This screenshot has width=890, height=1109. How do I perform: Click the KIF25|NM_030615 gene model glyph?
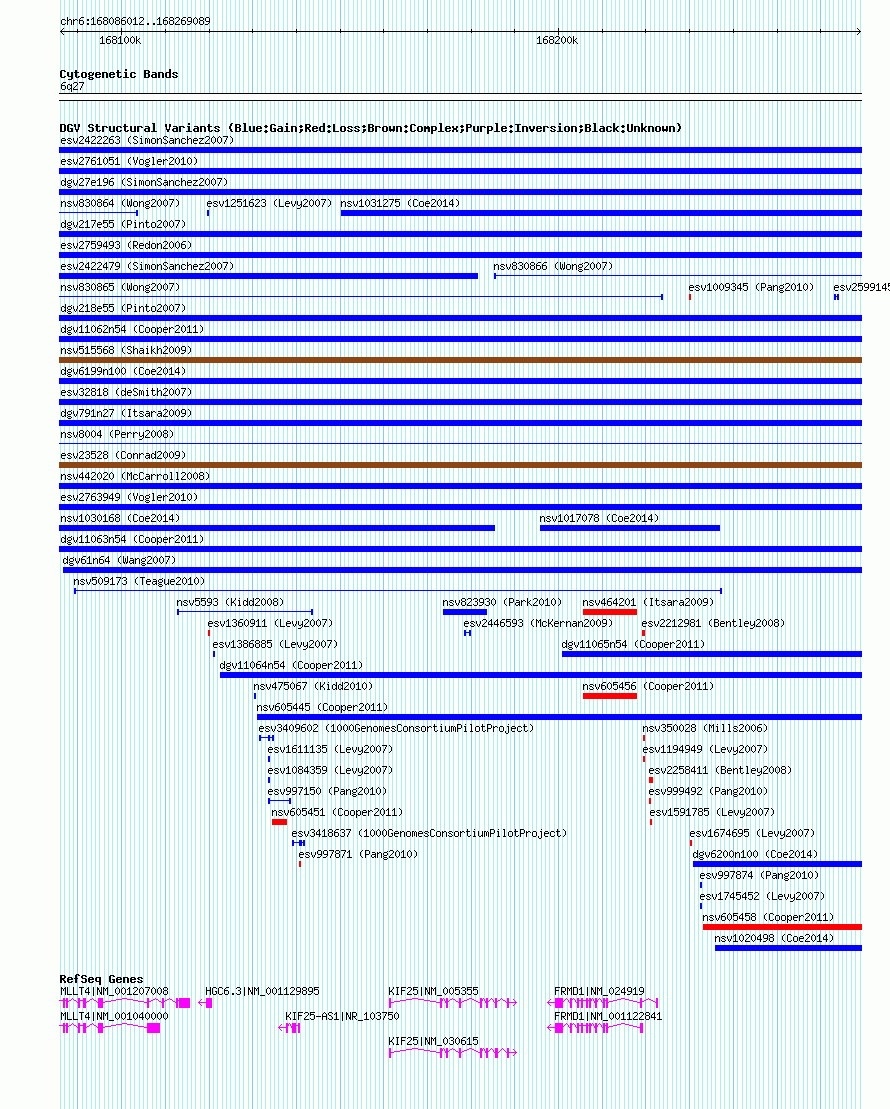click(453, 1053)
